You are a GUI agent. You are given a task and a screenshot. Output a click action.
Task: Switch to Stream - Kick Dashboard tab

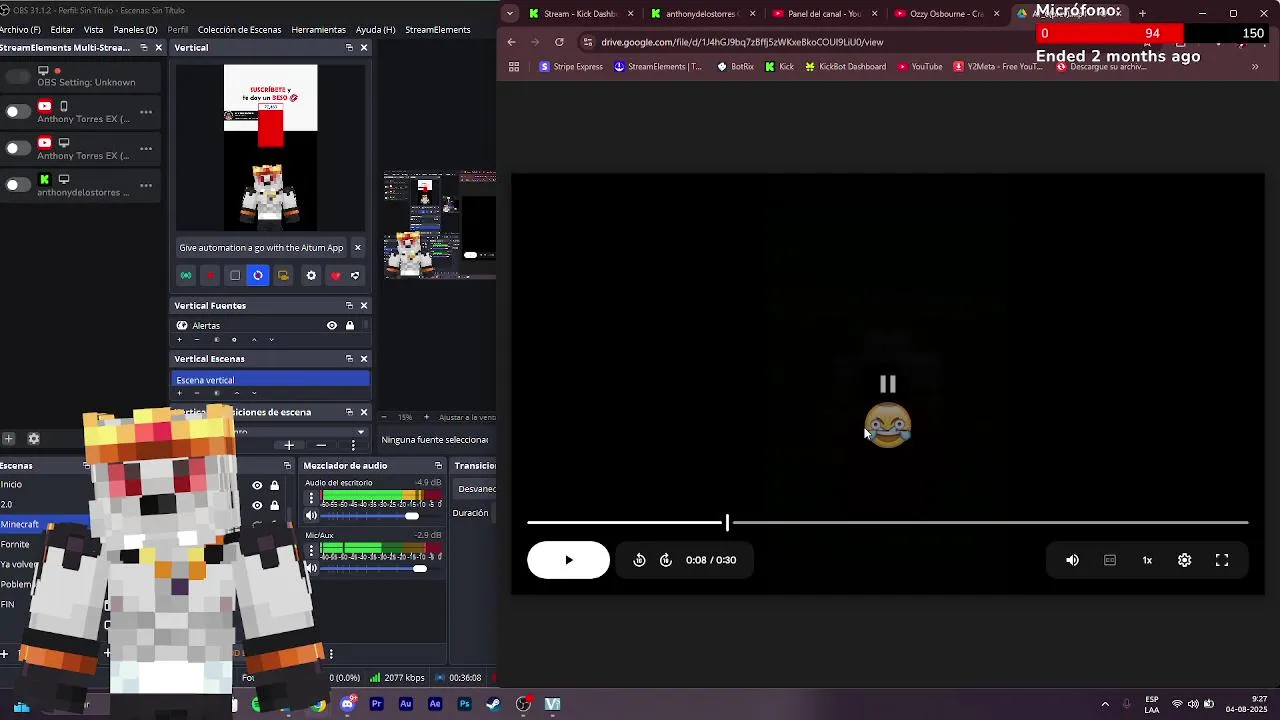click(579, 13)
